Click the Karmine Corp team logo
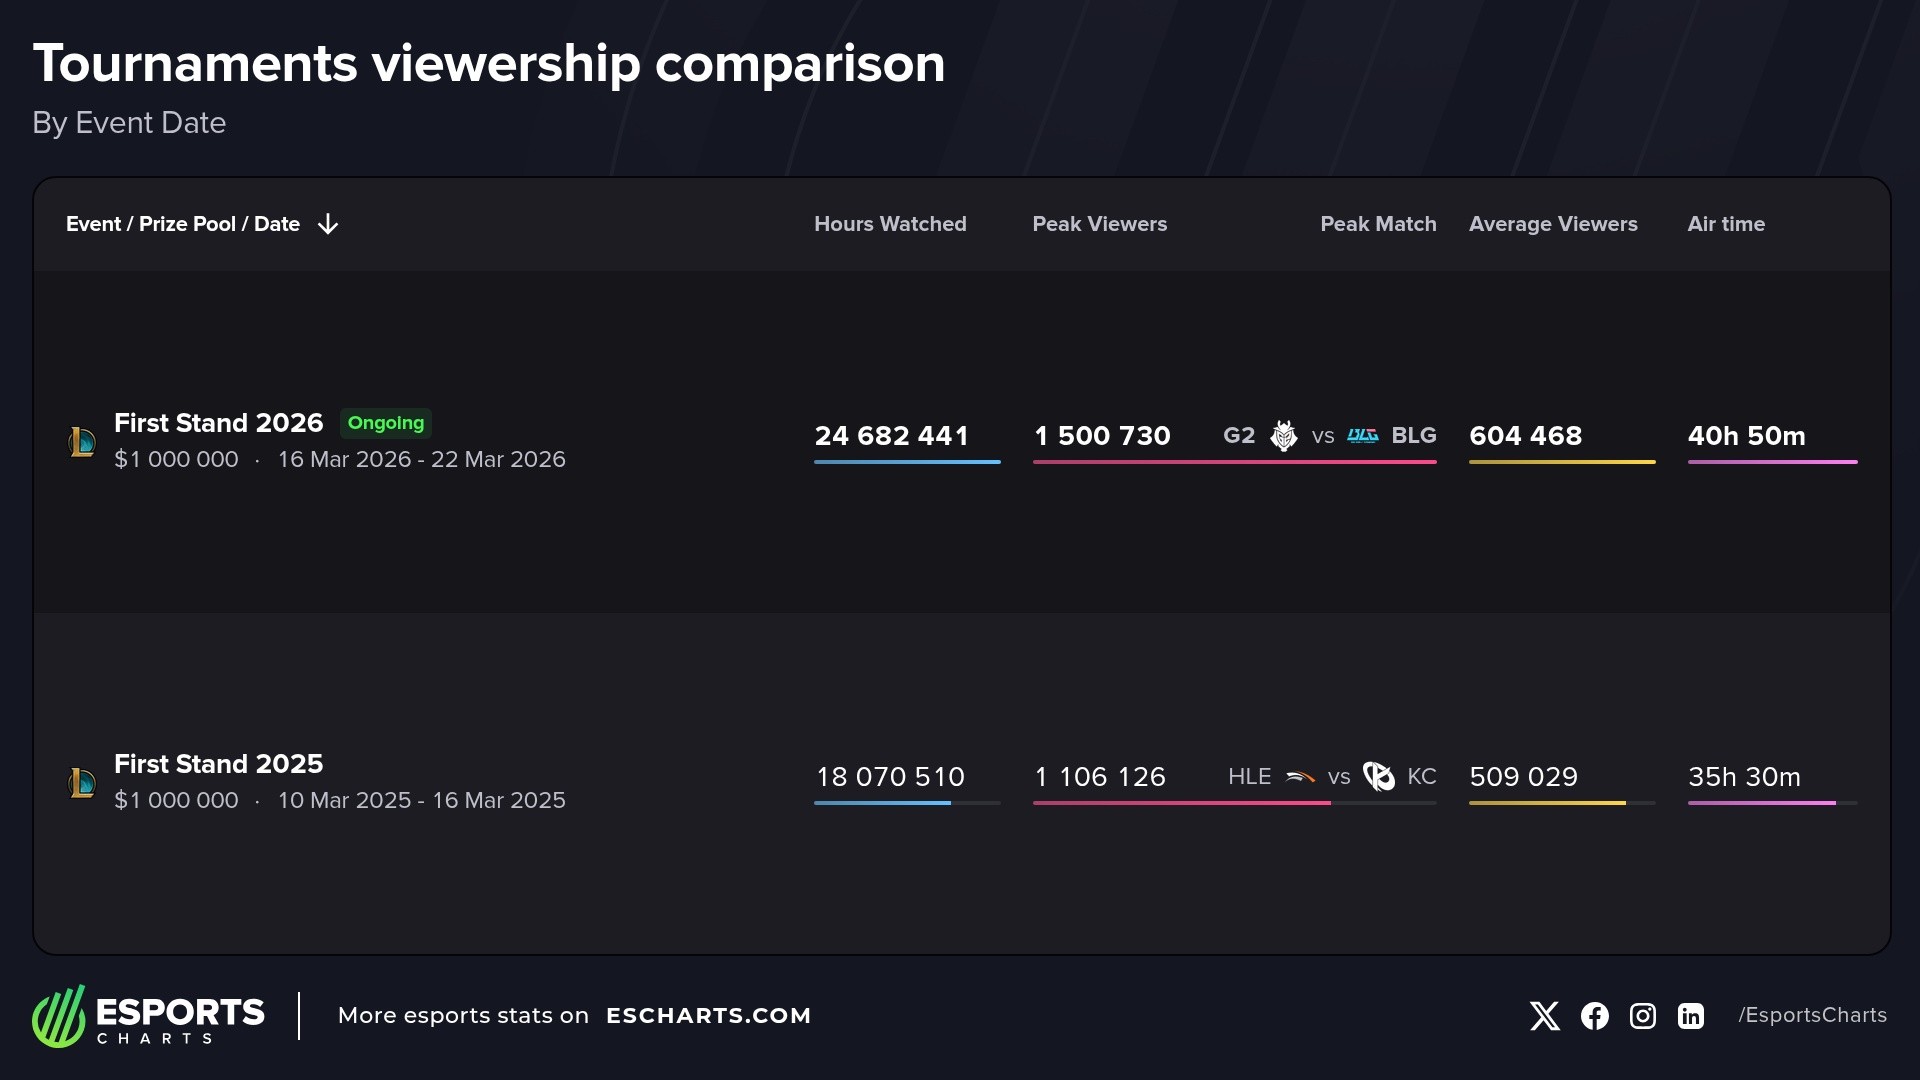Viewport: 1920px width, 1080px height. coord(1379,777)
